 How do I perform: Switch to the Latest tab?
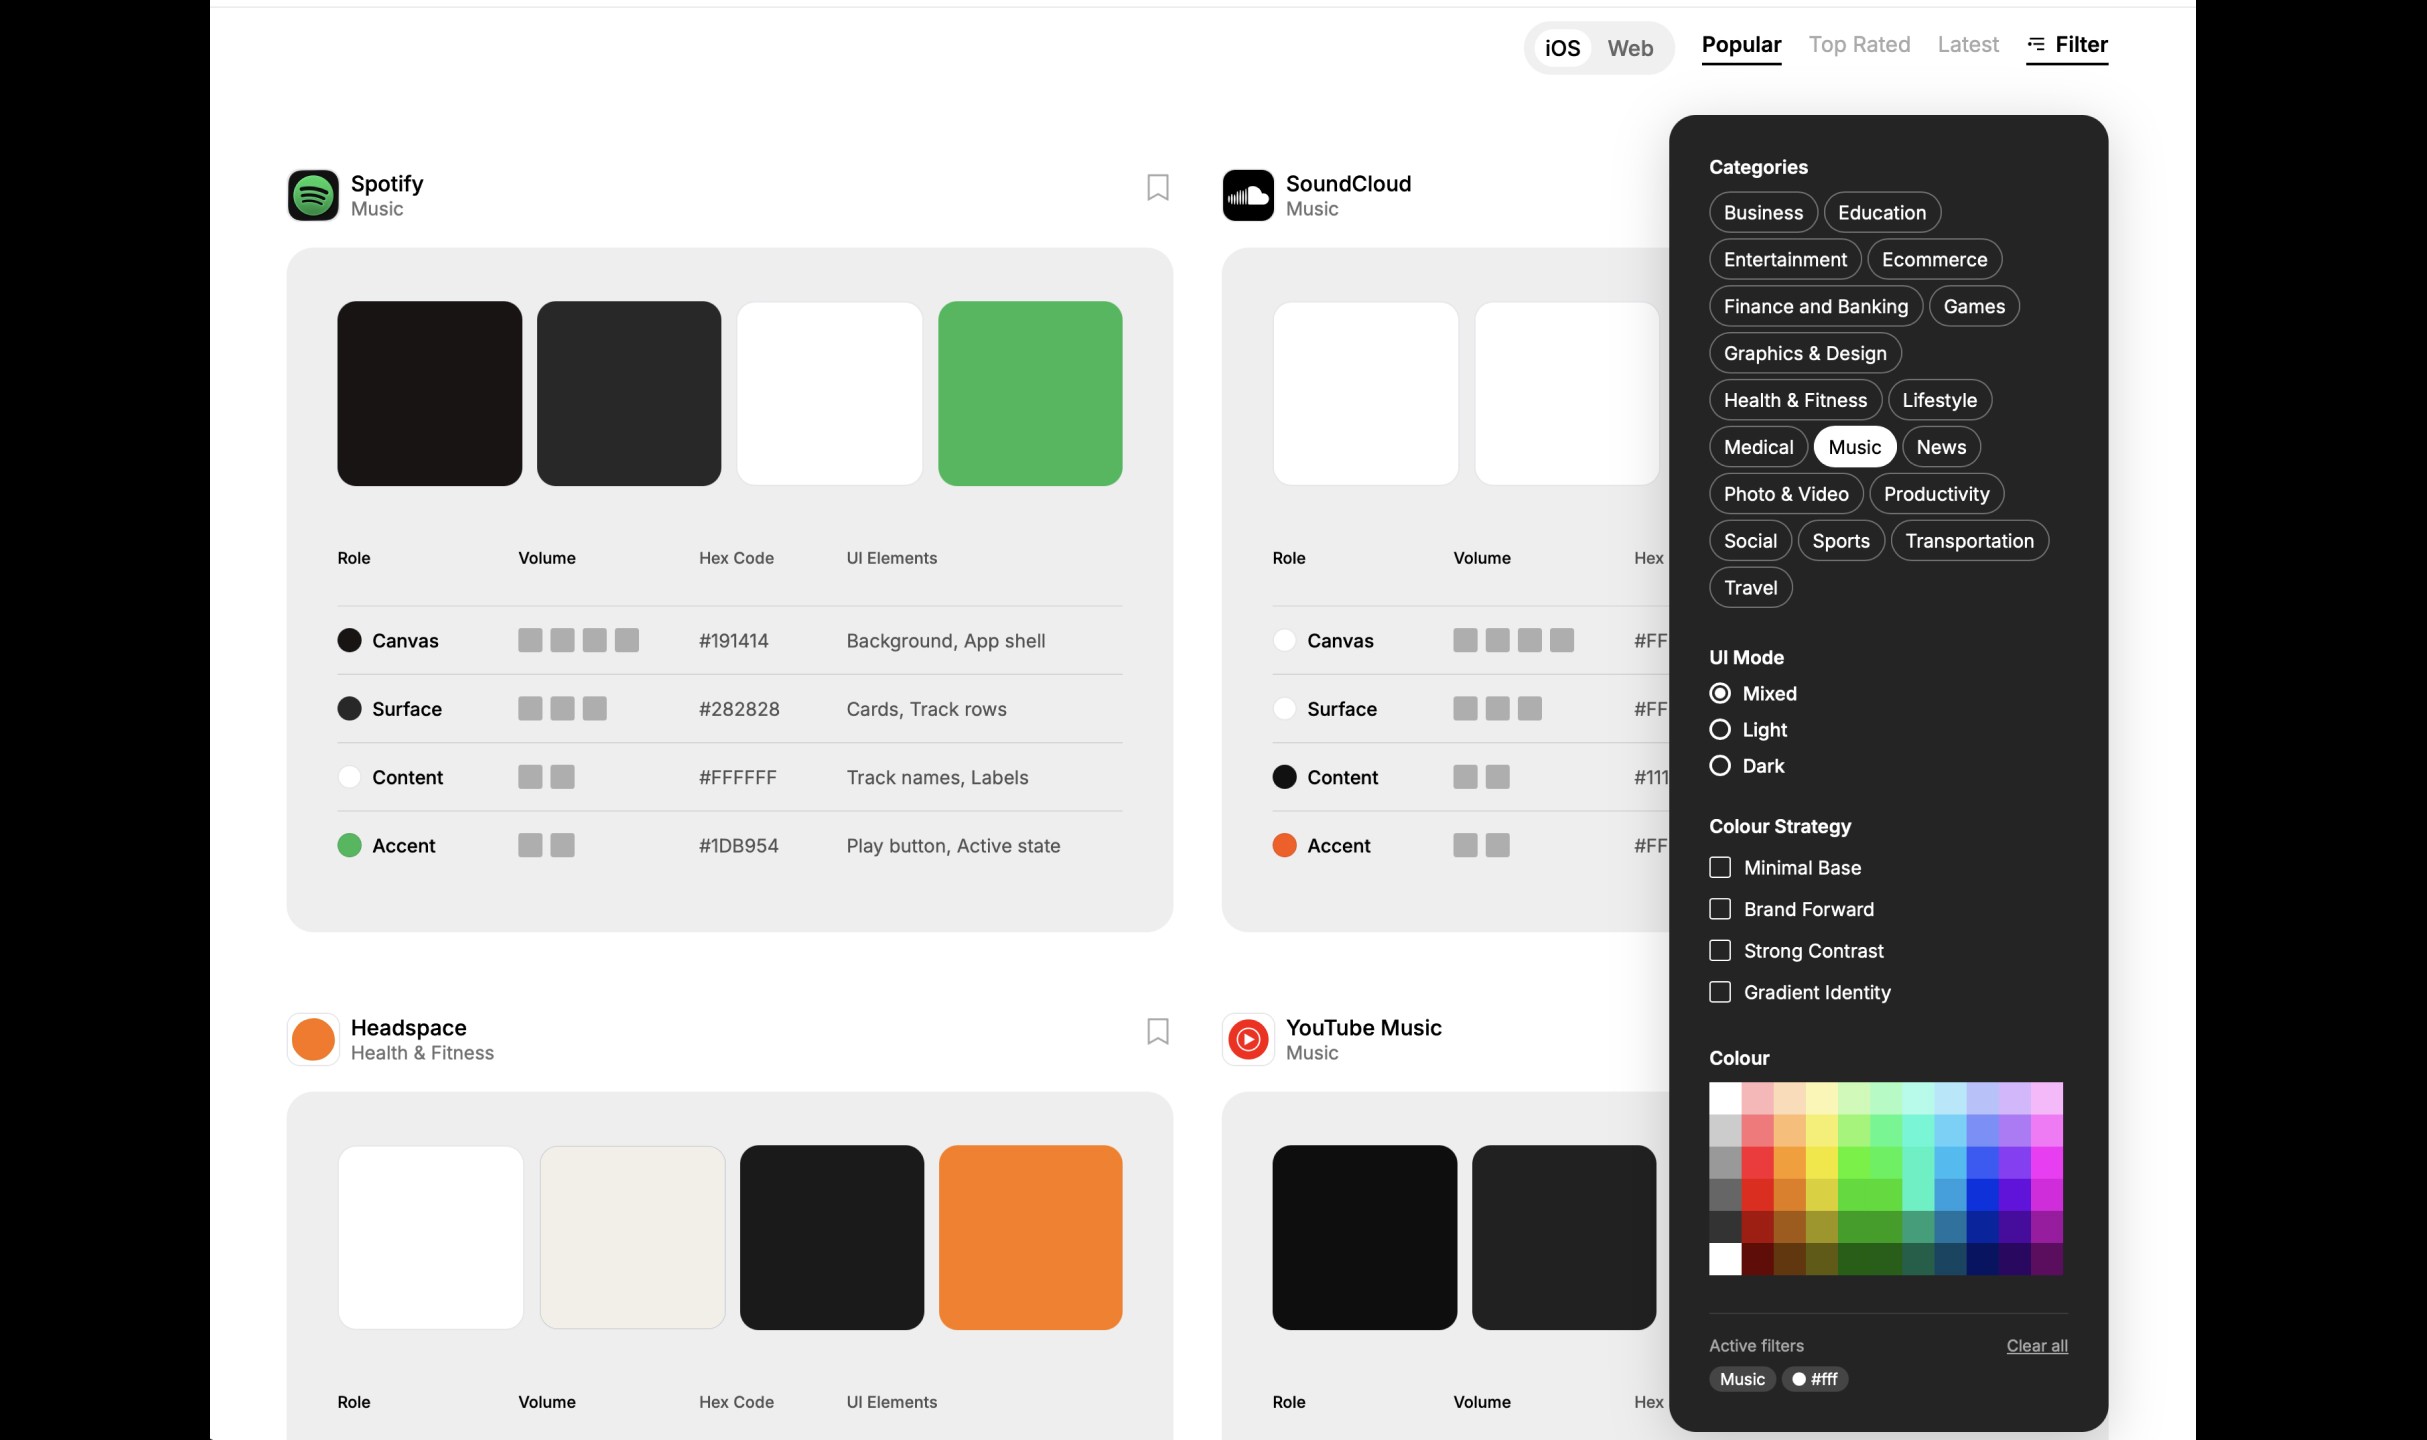tap(1967, 45)
